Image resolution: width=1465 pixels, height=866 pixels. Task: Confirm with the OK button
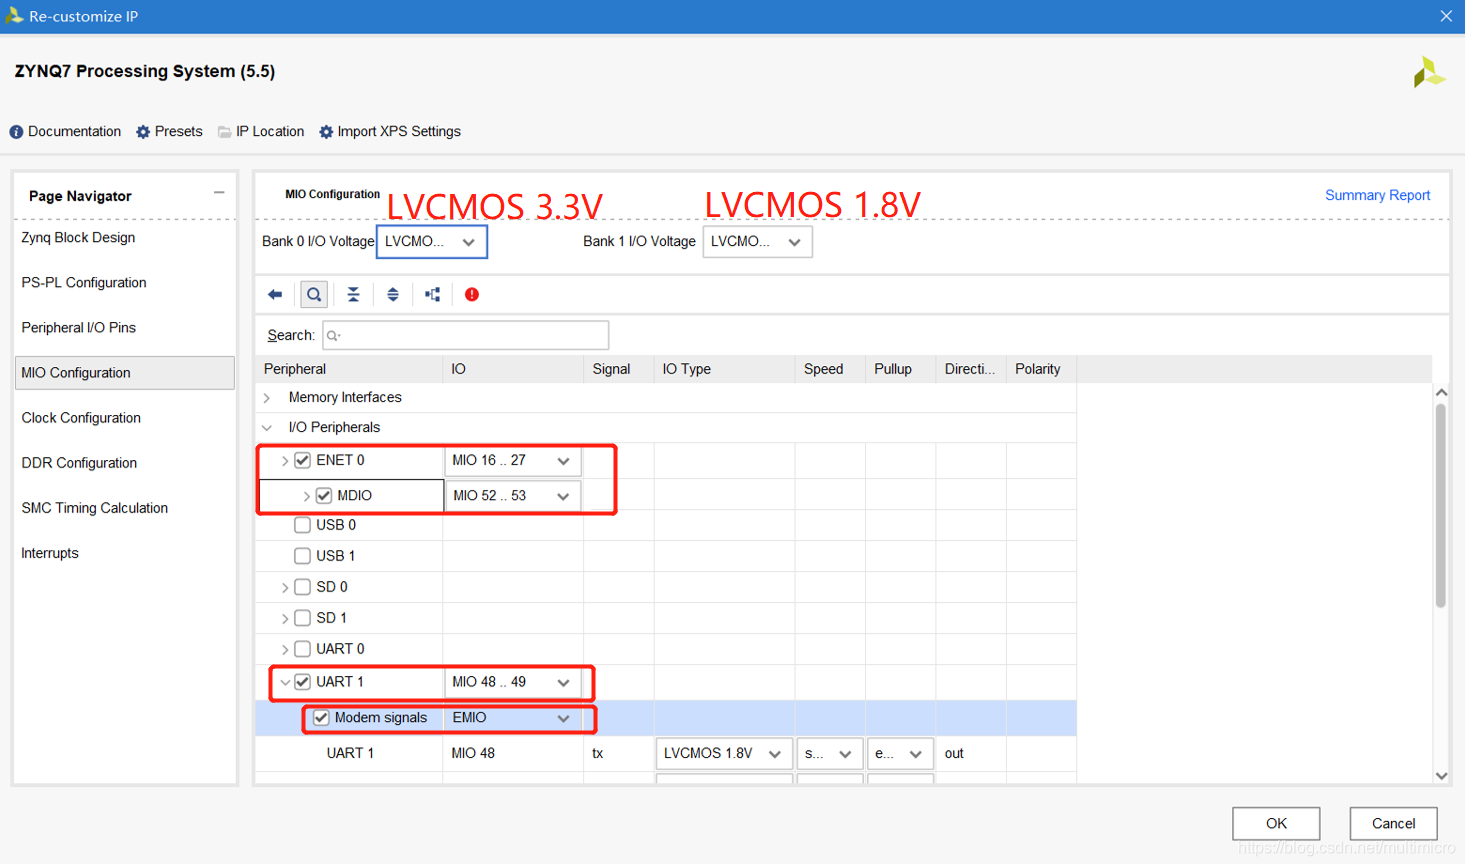(x=1276, y=824)
